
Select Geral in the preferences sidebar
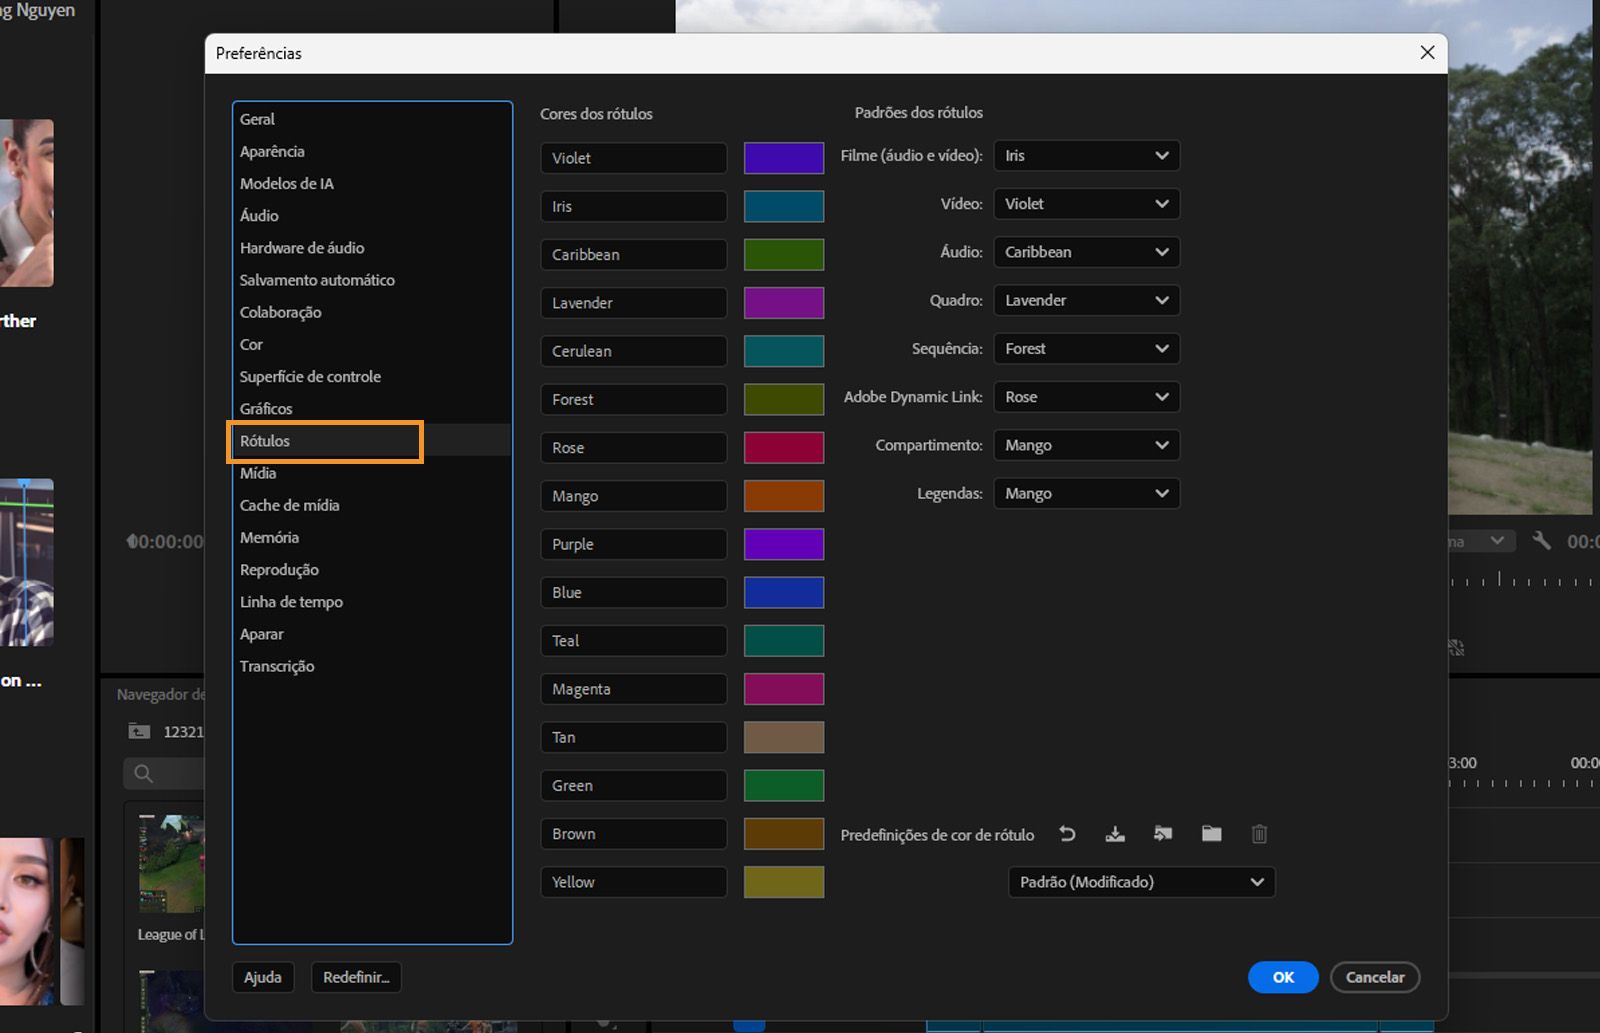[x=372, y=119]
